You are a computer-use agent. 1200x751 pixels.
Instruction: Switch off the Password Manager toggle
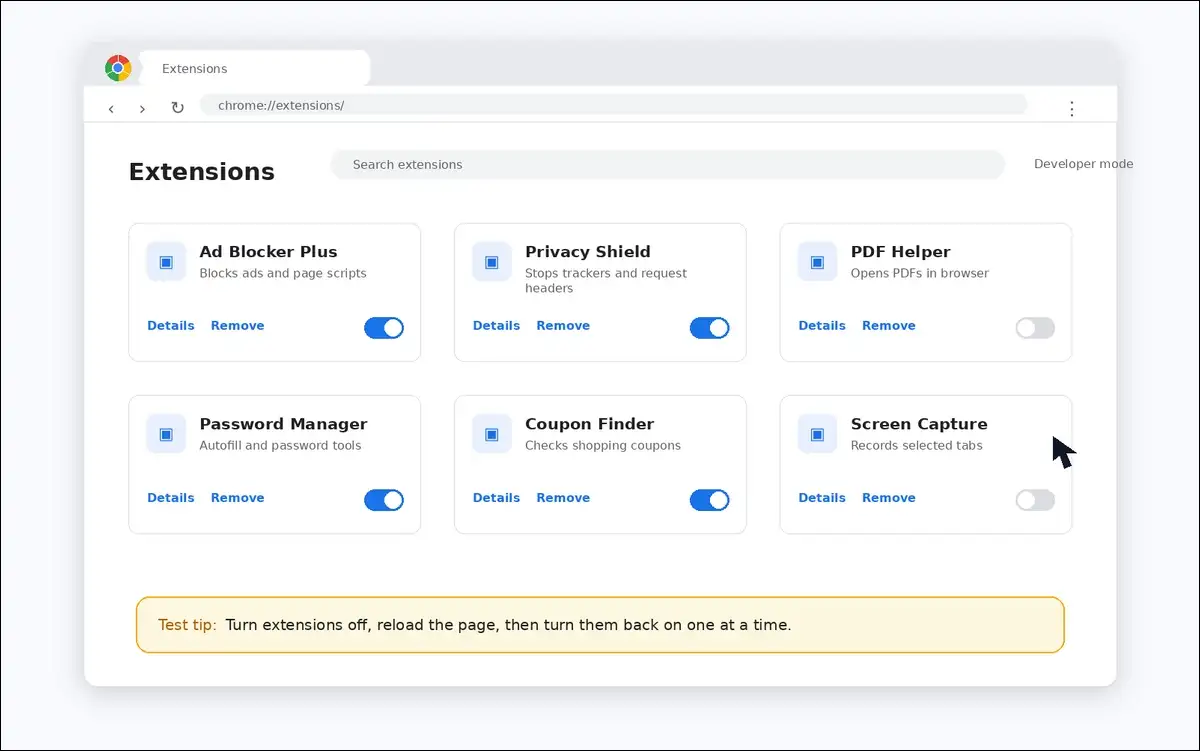tap(384, 500)
